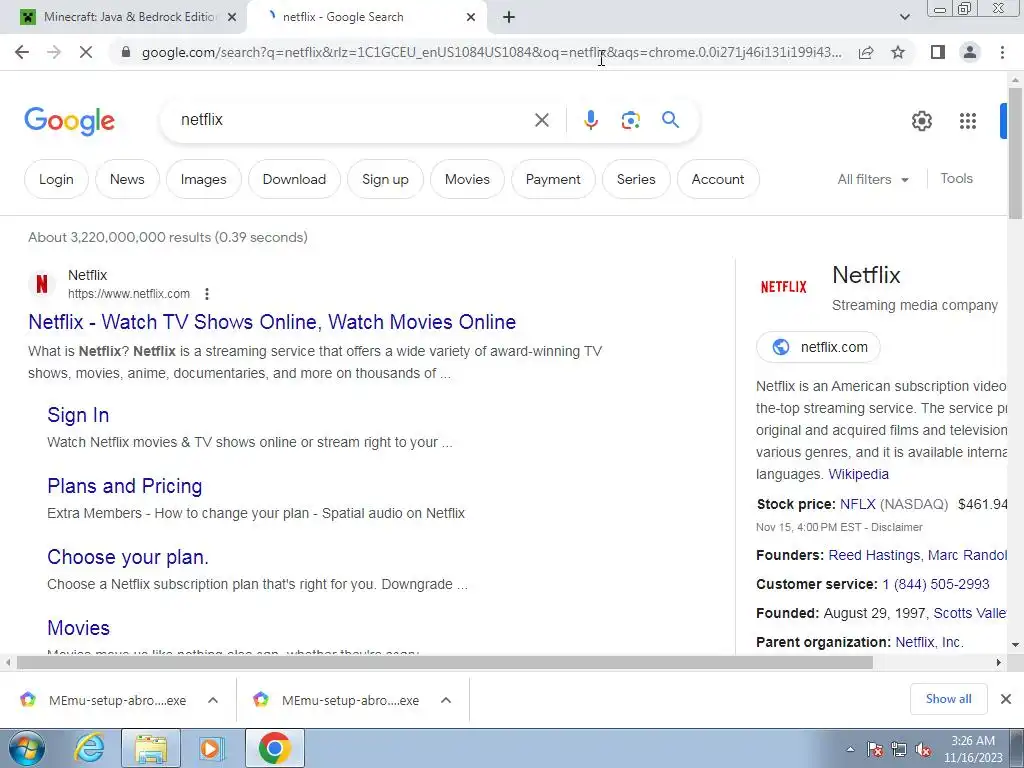Click the vertical scrollbar down arrow
The height and width of the screenshot is (768, 1024).
pyautogui.click(x=1015, y=644)
